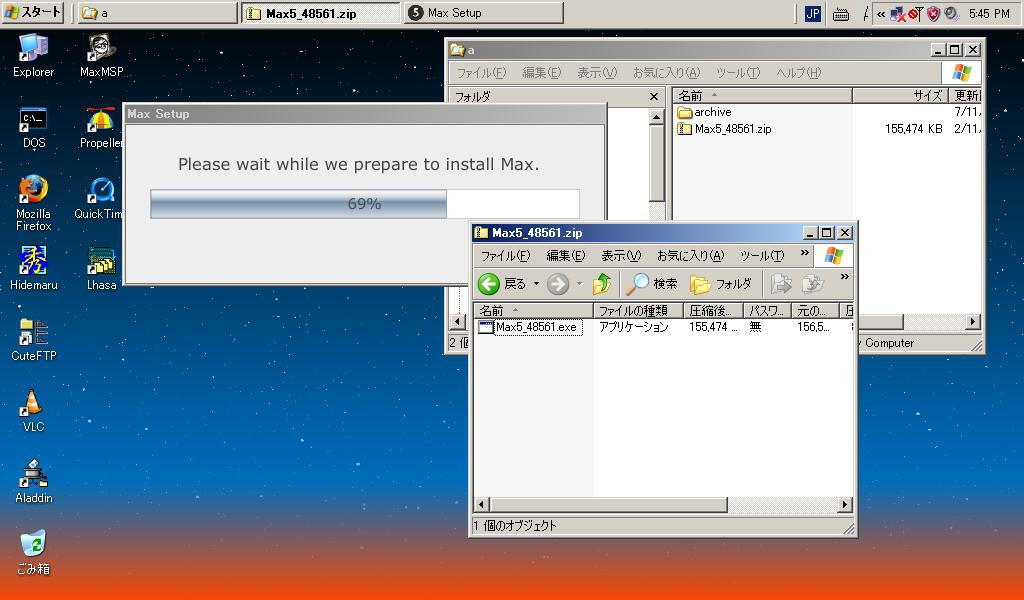Open Search (検索) in the zip window toolbar
Viewport: 1024px width, 600px height.
coord(652,284)
